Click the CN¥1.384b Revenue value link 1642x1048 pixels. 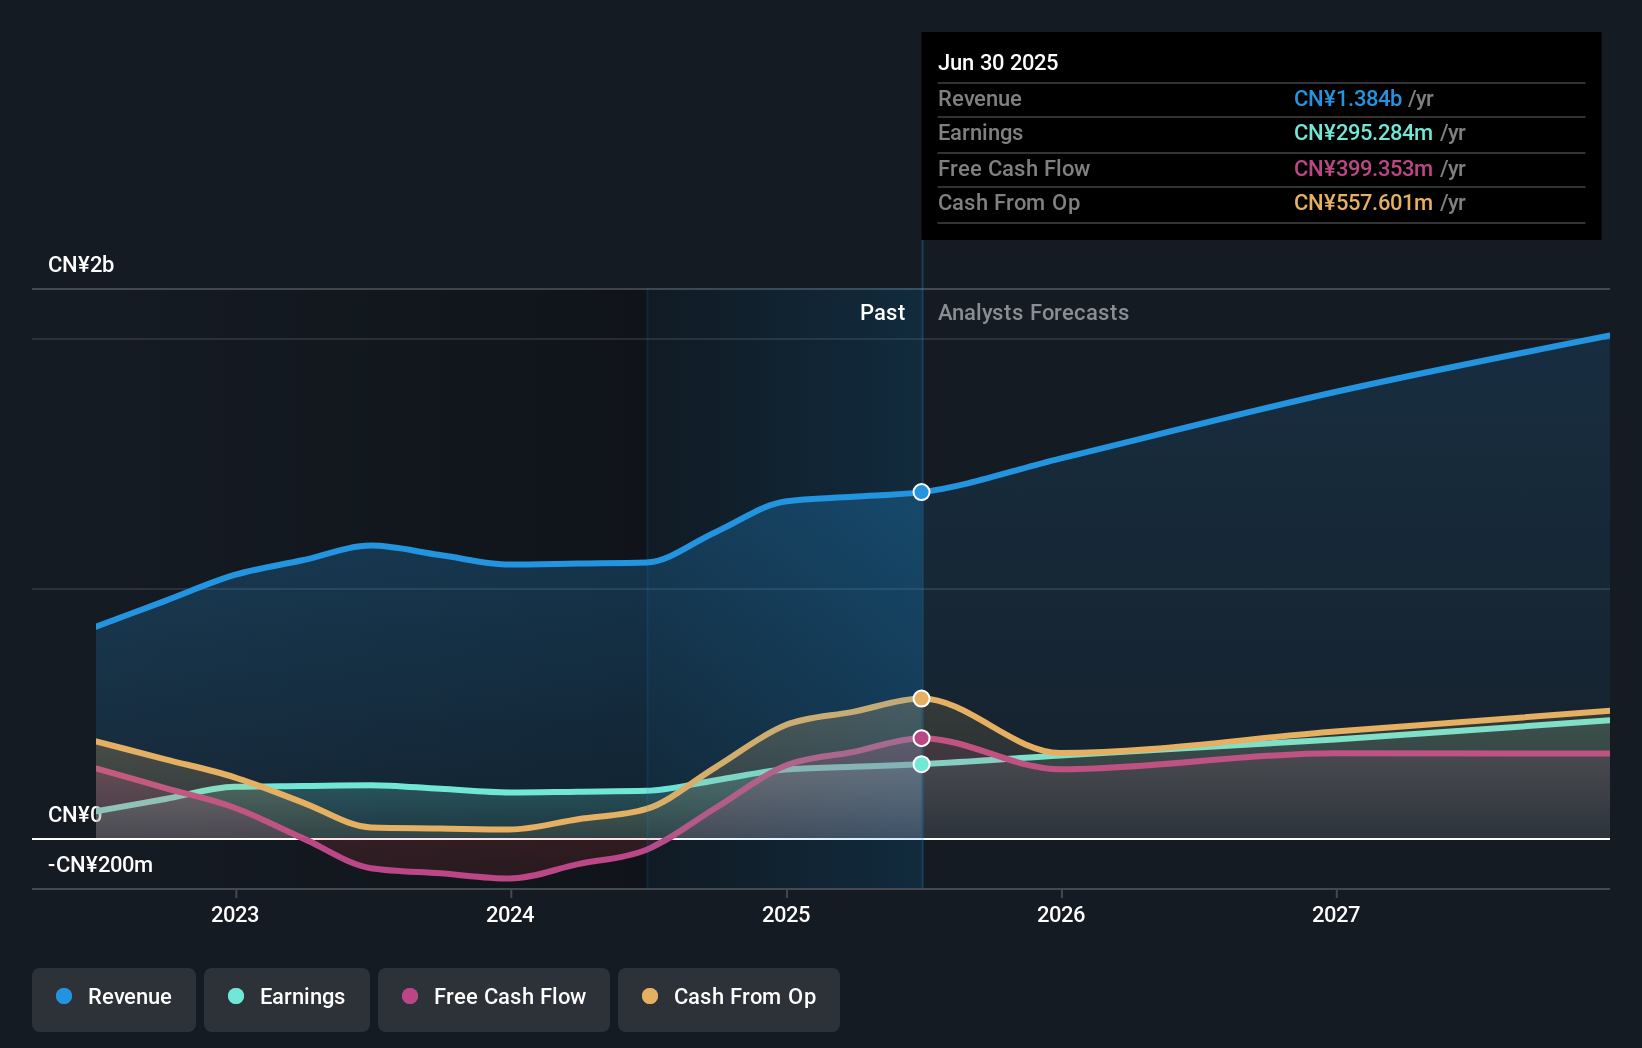point(1347,98)
